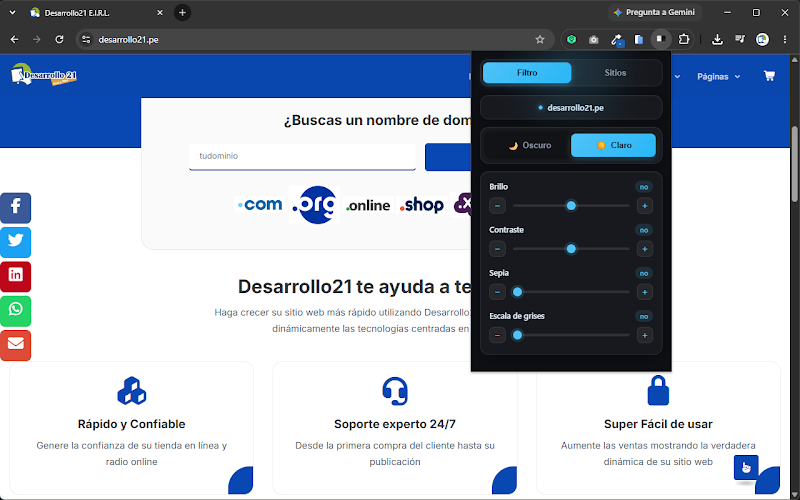
Task: Expand the Páginas dropdown menu
Action: point(718,77)
